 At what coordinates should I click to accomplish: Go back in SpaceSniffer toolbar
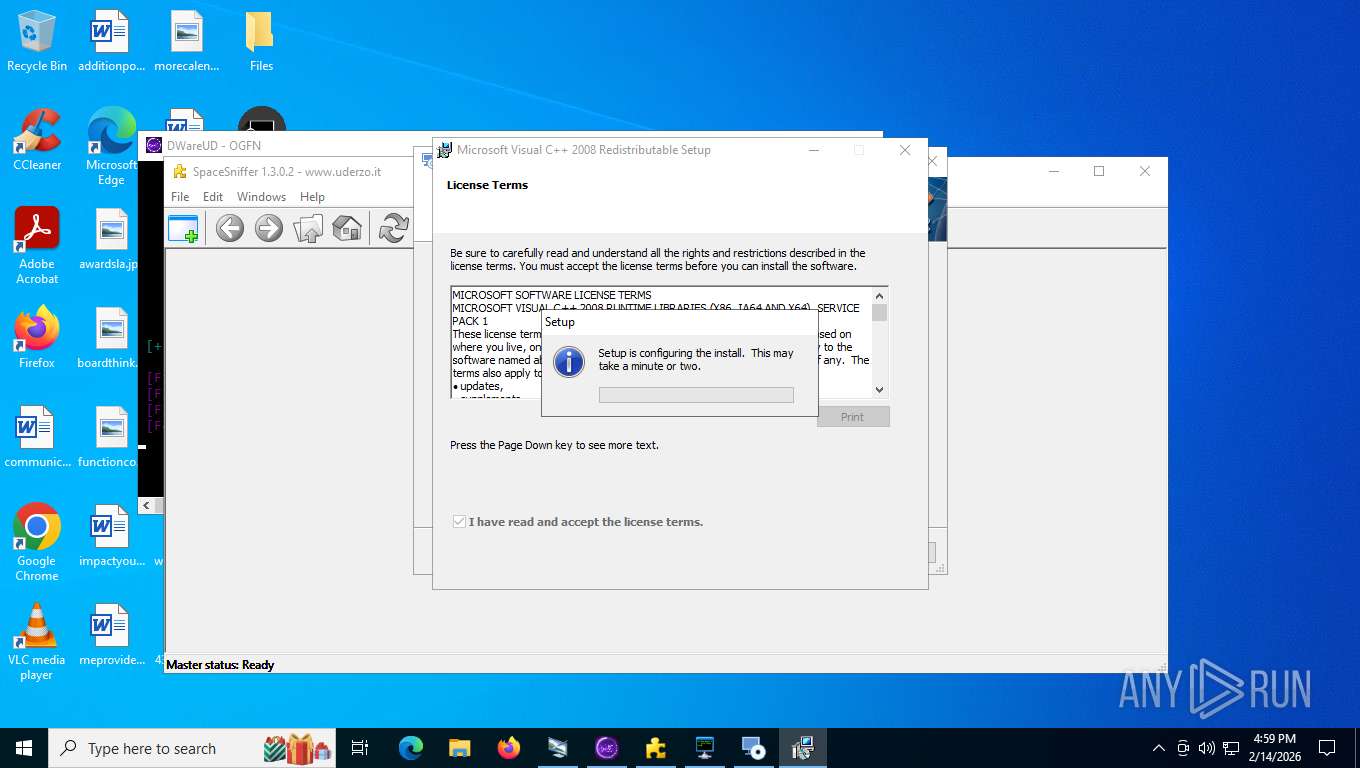(230, 228)
